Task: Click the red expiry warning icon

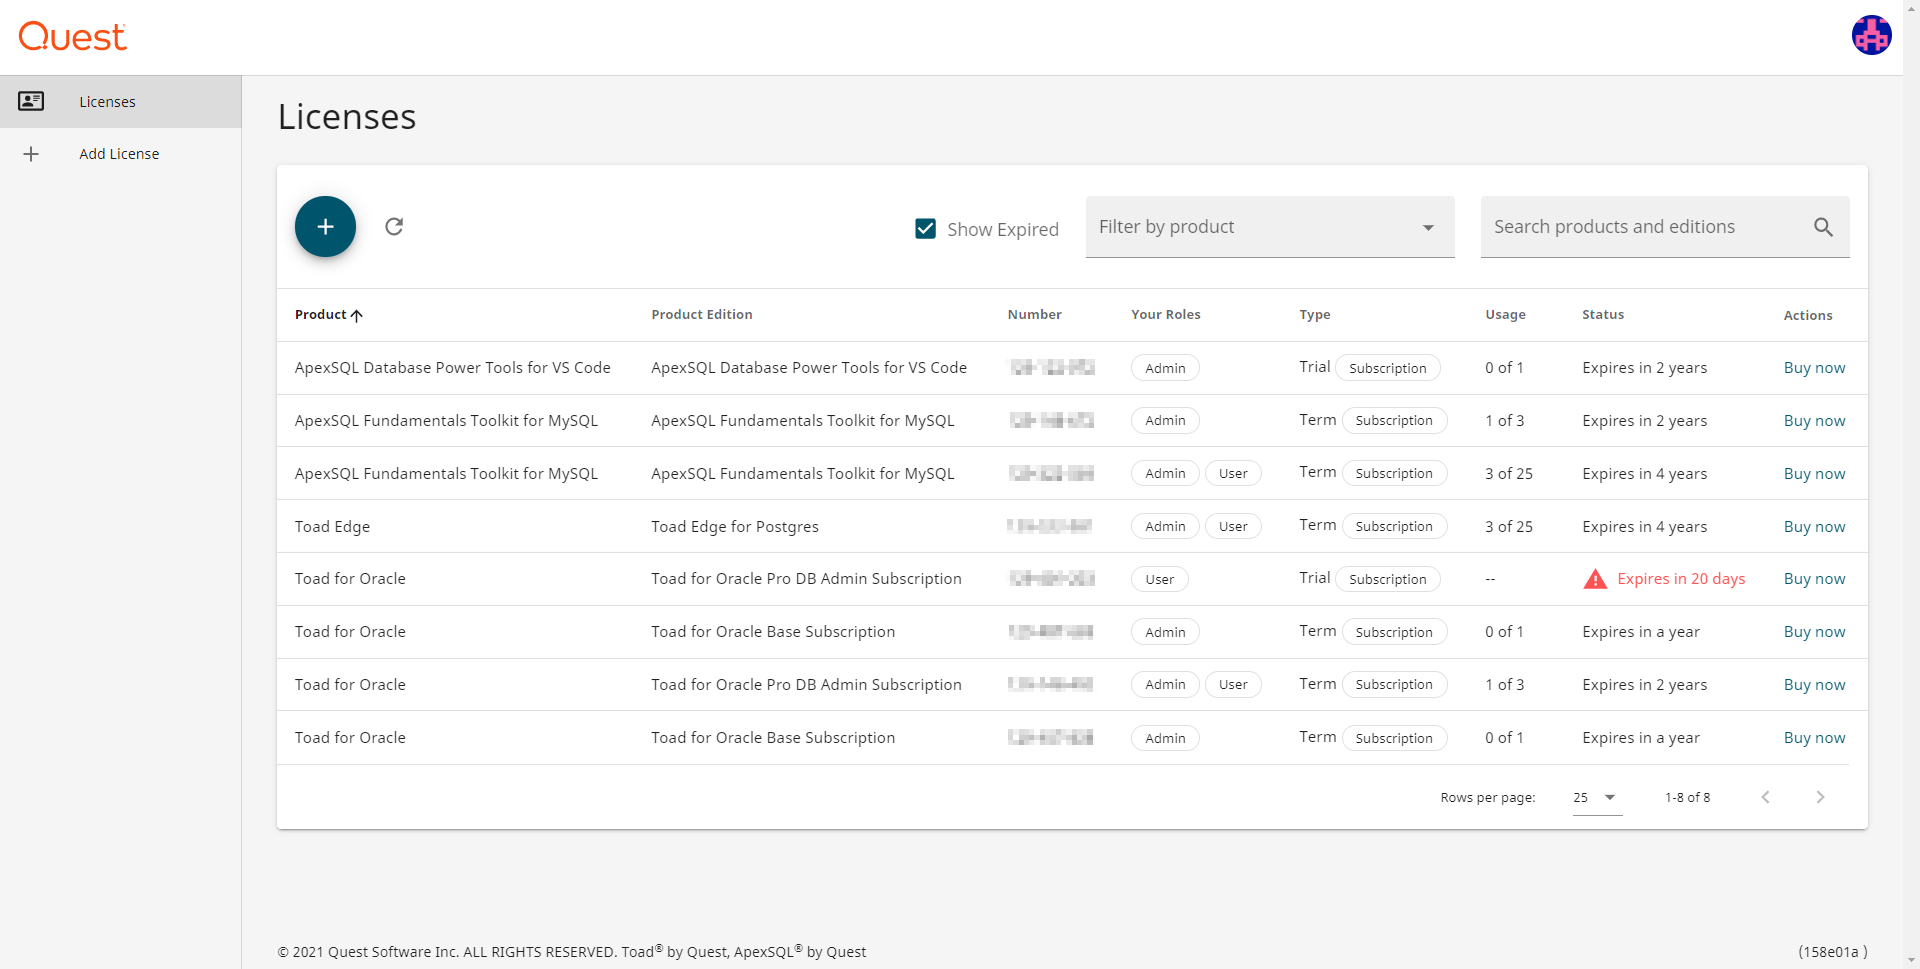Action: [1595, 579]
